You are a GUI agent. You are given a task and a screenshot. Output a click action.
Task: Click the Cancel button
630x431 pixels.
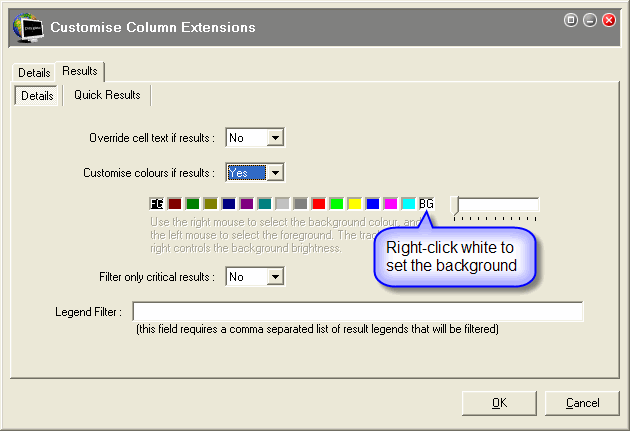tap(582, 403)
